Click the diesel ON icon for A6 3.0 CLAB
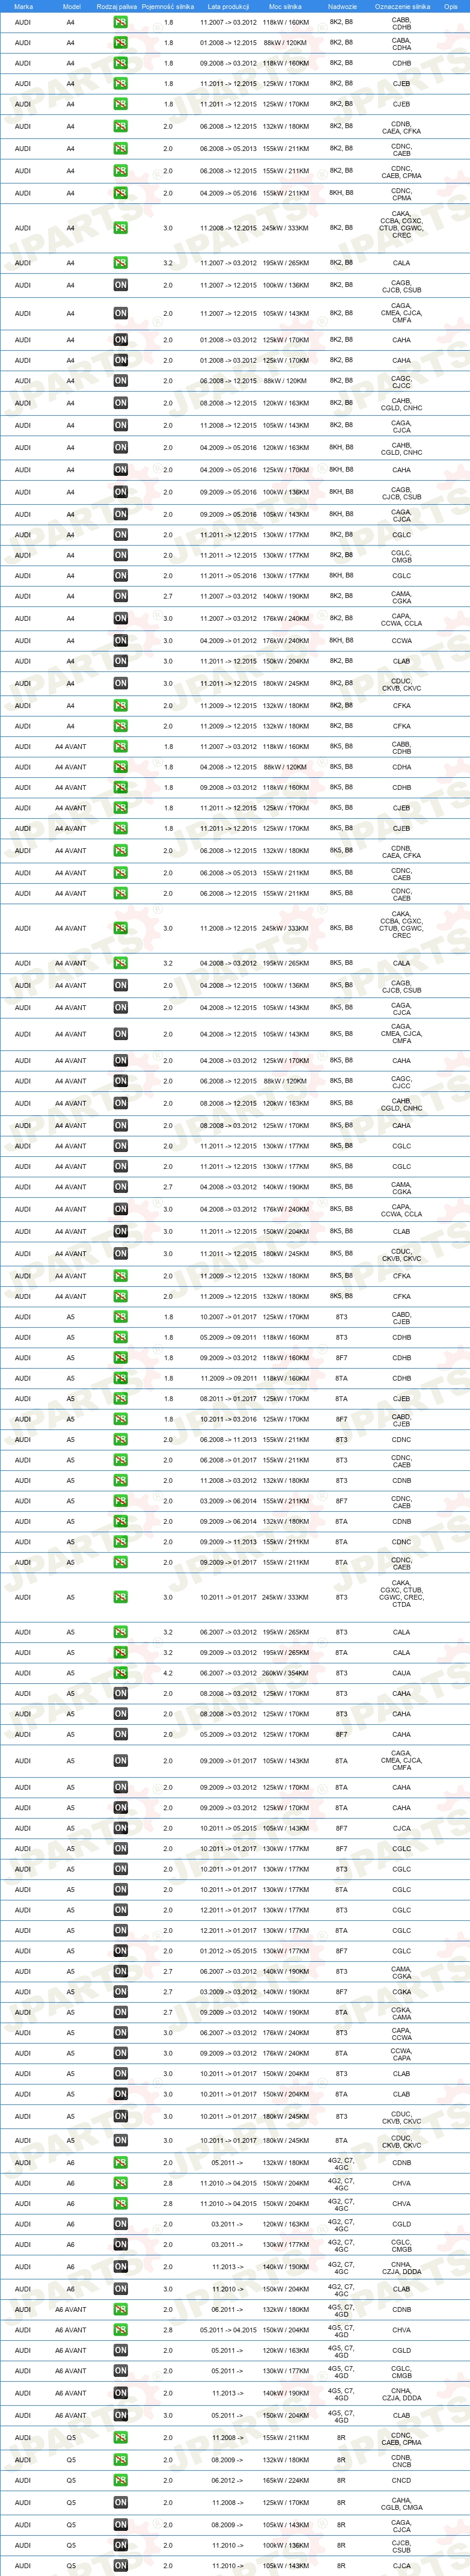The width and height of the screenshot is (470, 2576). (x=120, y=2289)
